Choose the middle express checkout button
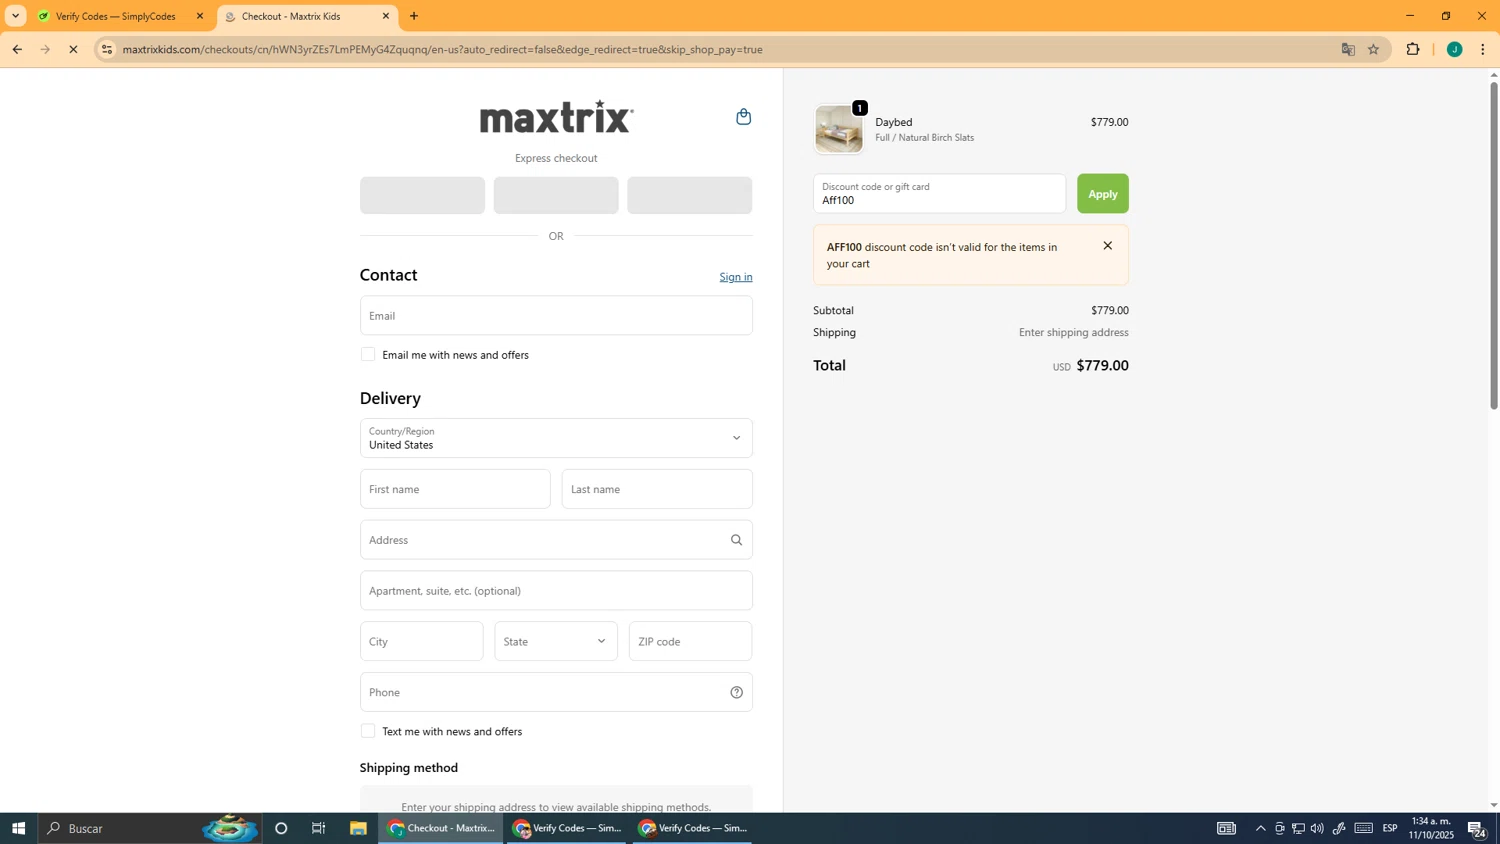This screenshot has width=1500, height=844. click(556, 195)
